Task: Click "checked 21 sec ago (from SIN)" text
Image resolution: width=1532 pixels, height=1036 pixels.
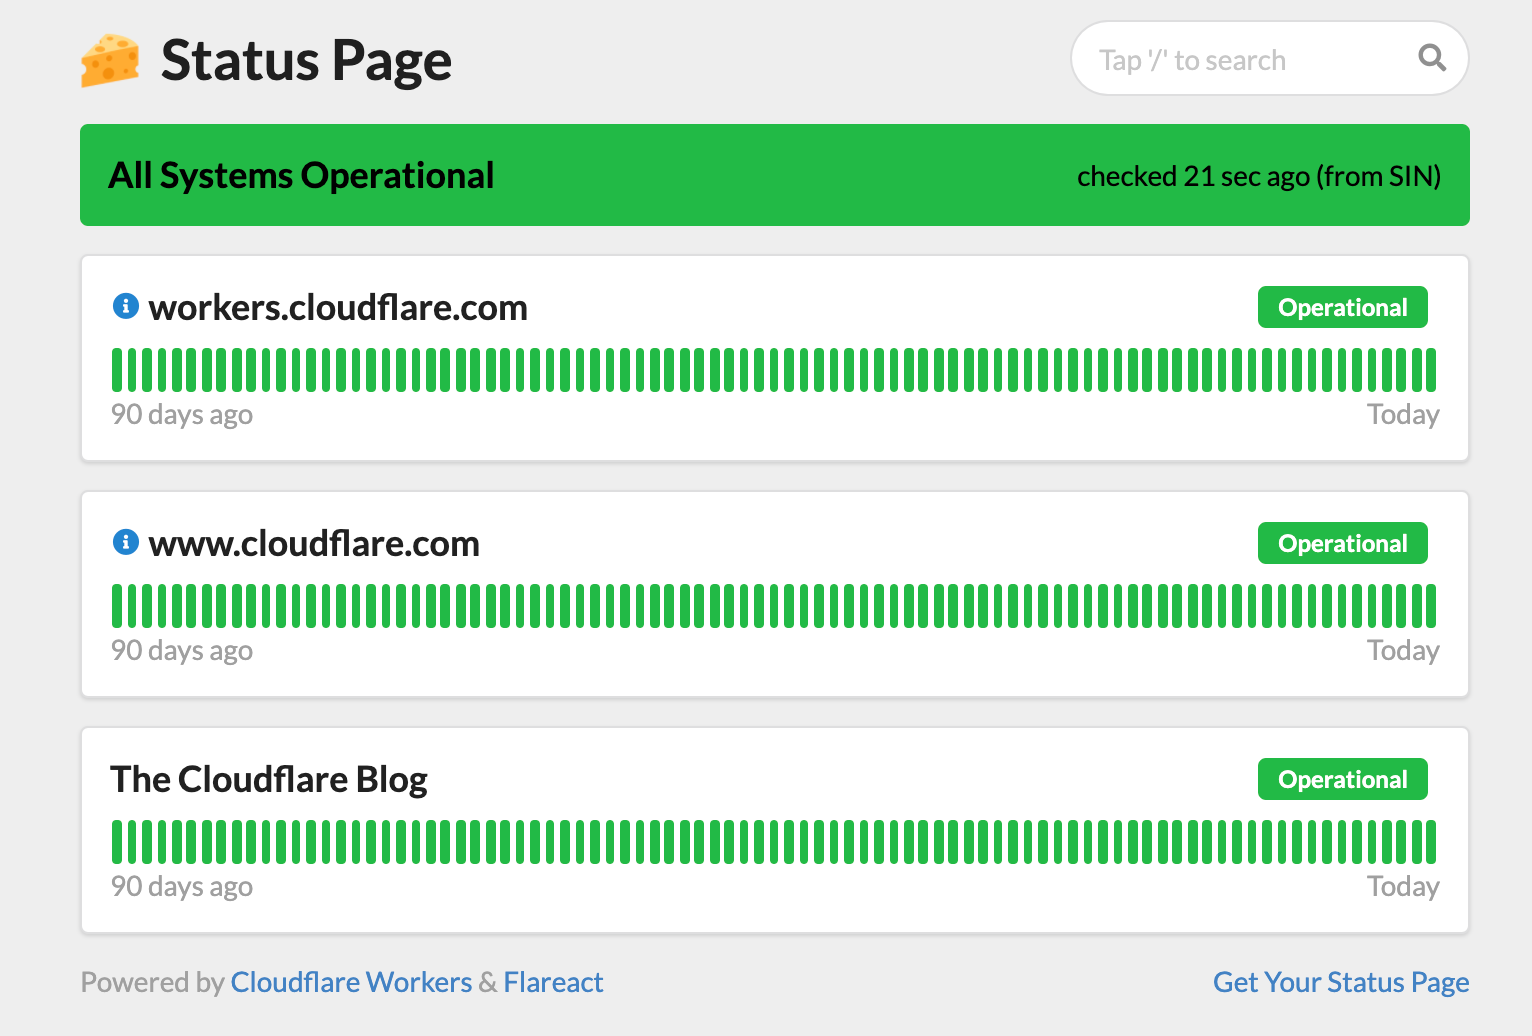Action: 1259,177
